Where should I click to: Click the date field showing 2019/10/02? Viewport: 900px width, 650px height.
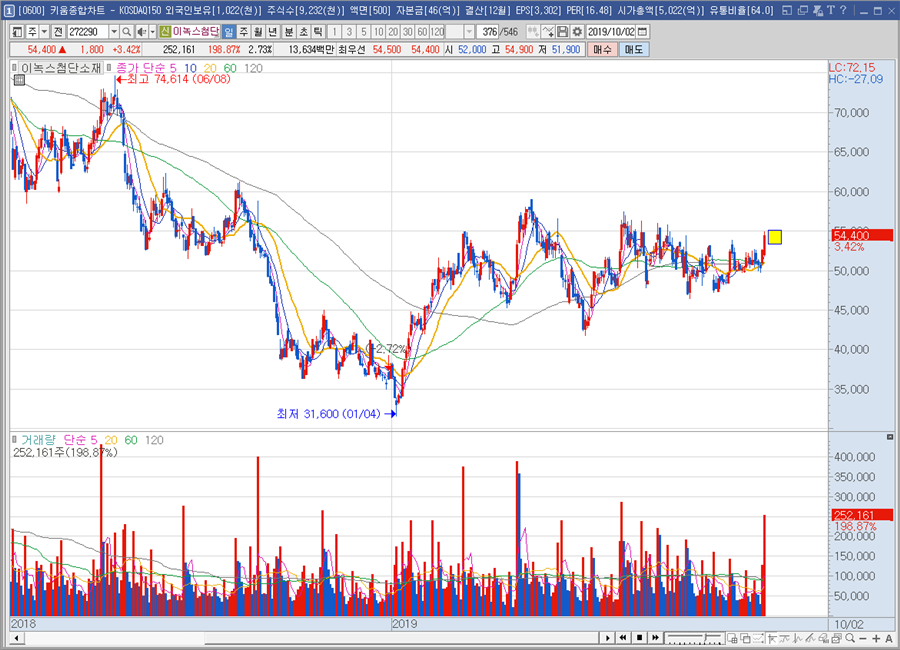click(611, 32)
